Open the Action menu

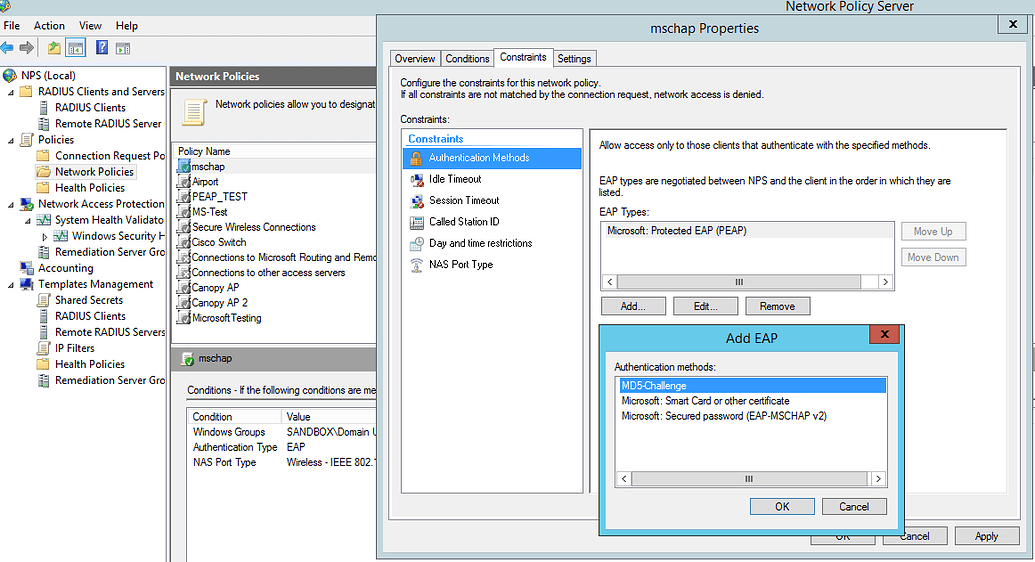(50, 26)
